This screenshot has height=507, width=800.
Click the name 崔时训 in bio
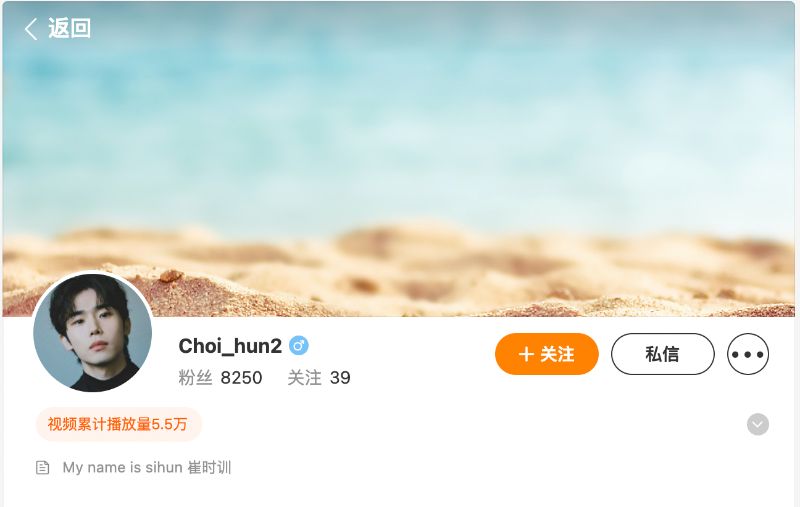pyautogui.click(x=209, y=467)
